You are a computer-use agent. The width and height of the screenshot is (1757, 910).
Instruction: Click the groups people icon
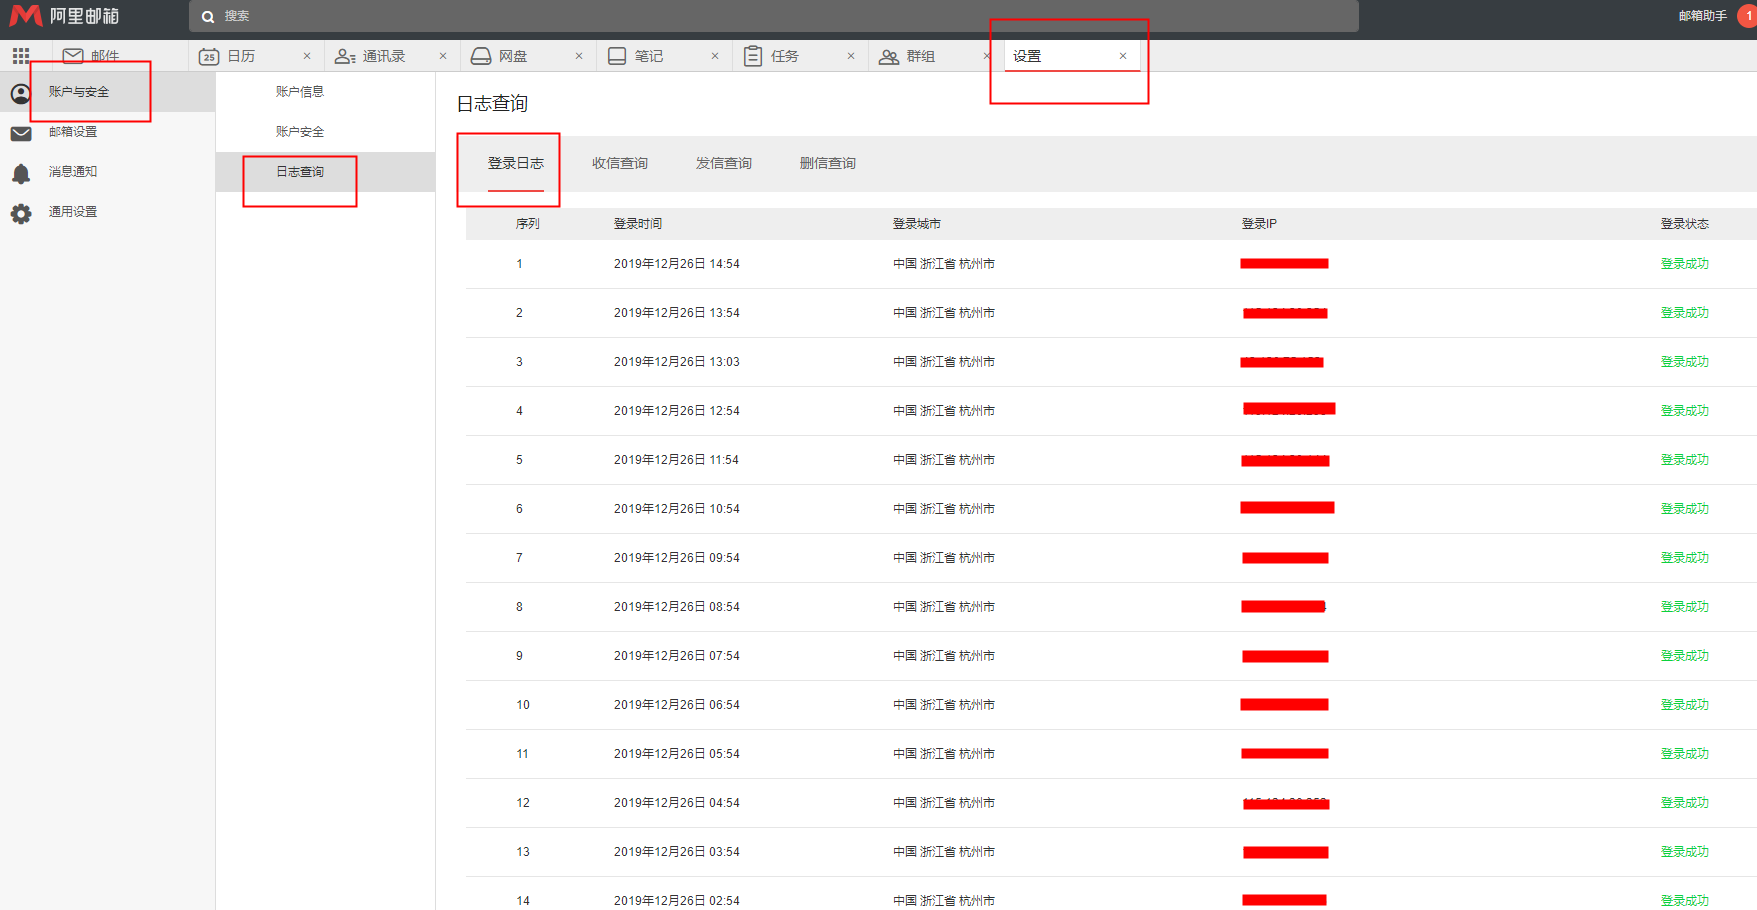[x=888, y=57]
